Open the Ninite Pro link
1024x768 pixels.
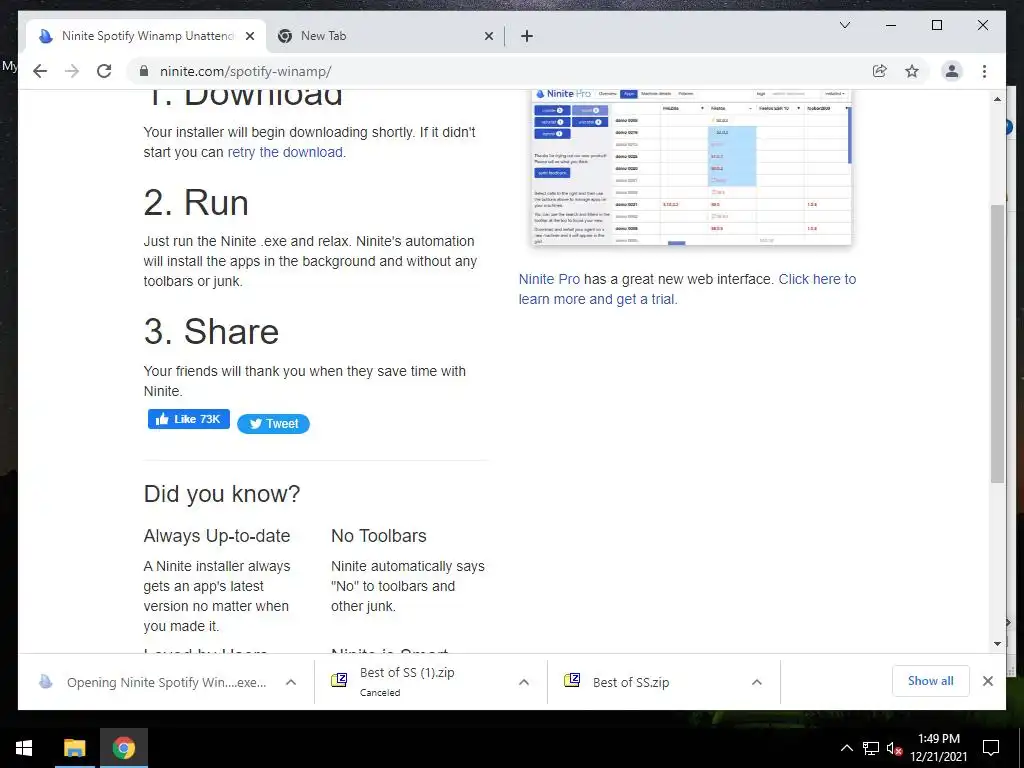549,279
